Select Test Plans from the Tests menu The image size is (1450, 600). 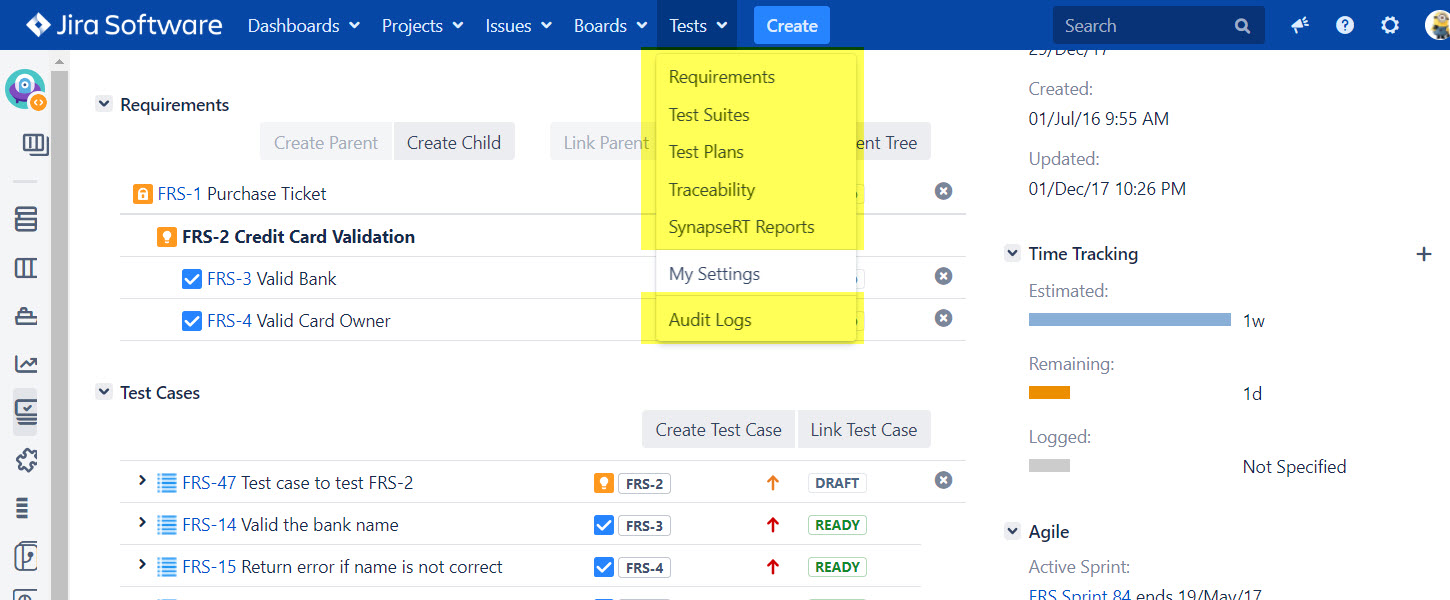[x=706, y=152]
